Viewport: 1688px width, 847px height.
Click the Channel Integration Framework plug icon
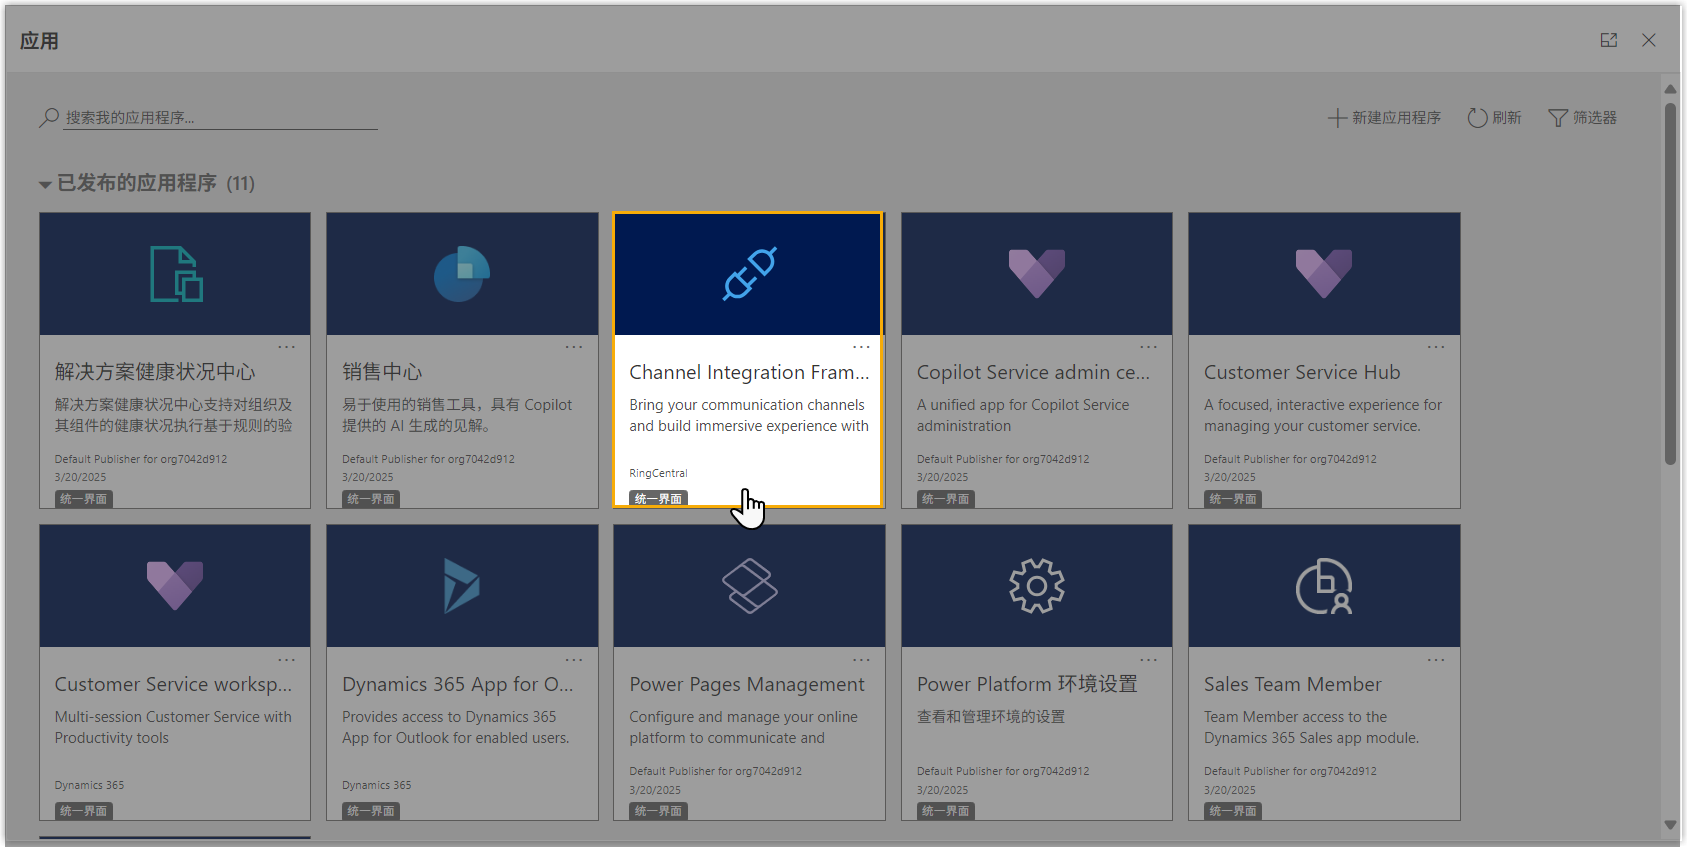click(x=749, y=274)
